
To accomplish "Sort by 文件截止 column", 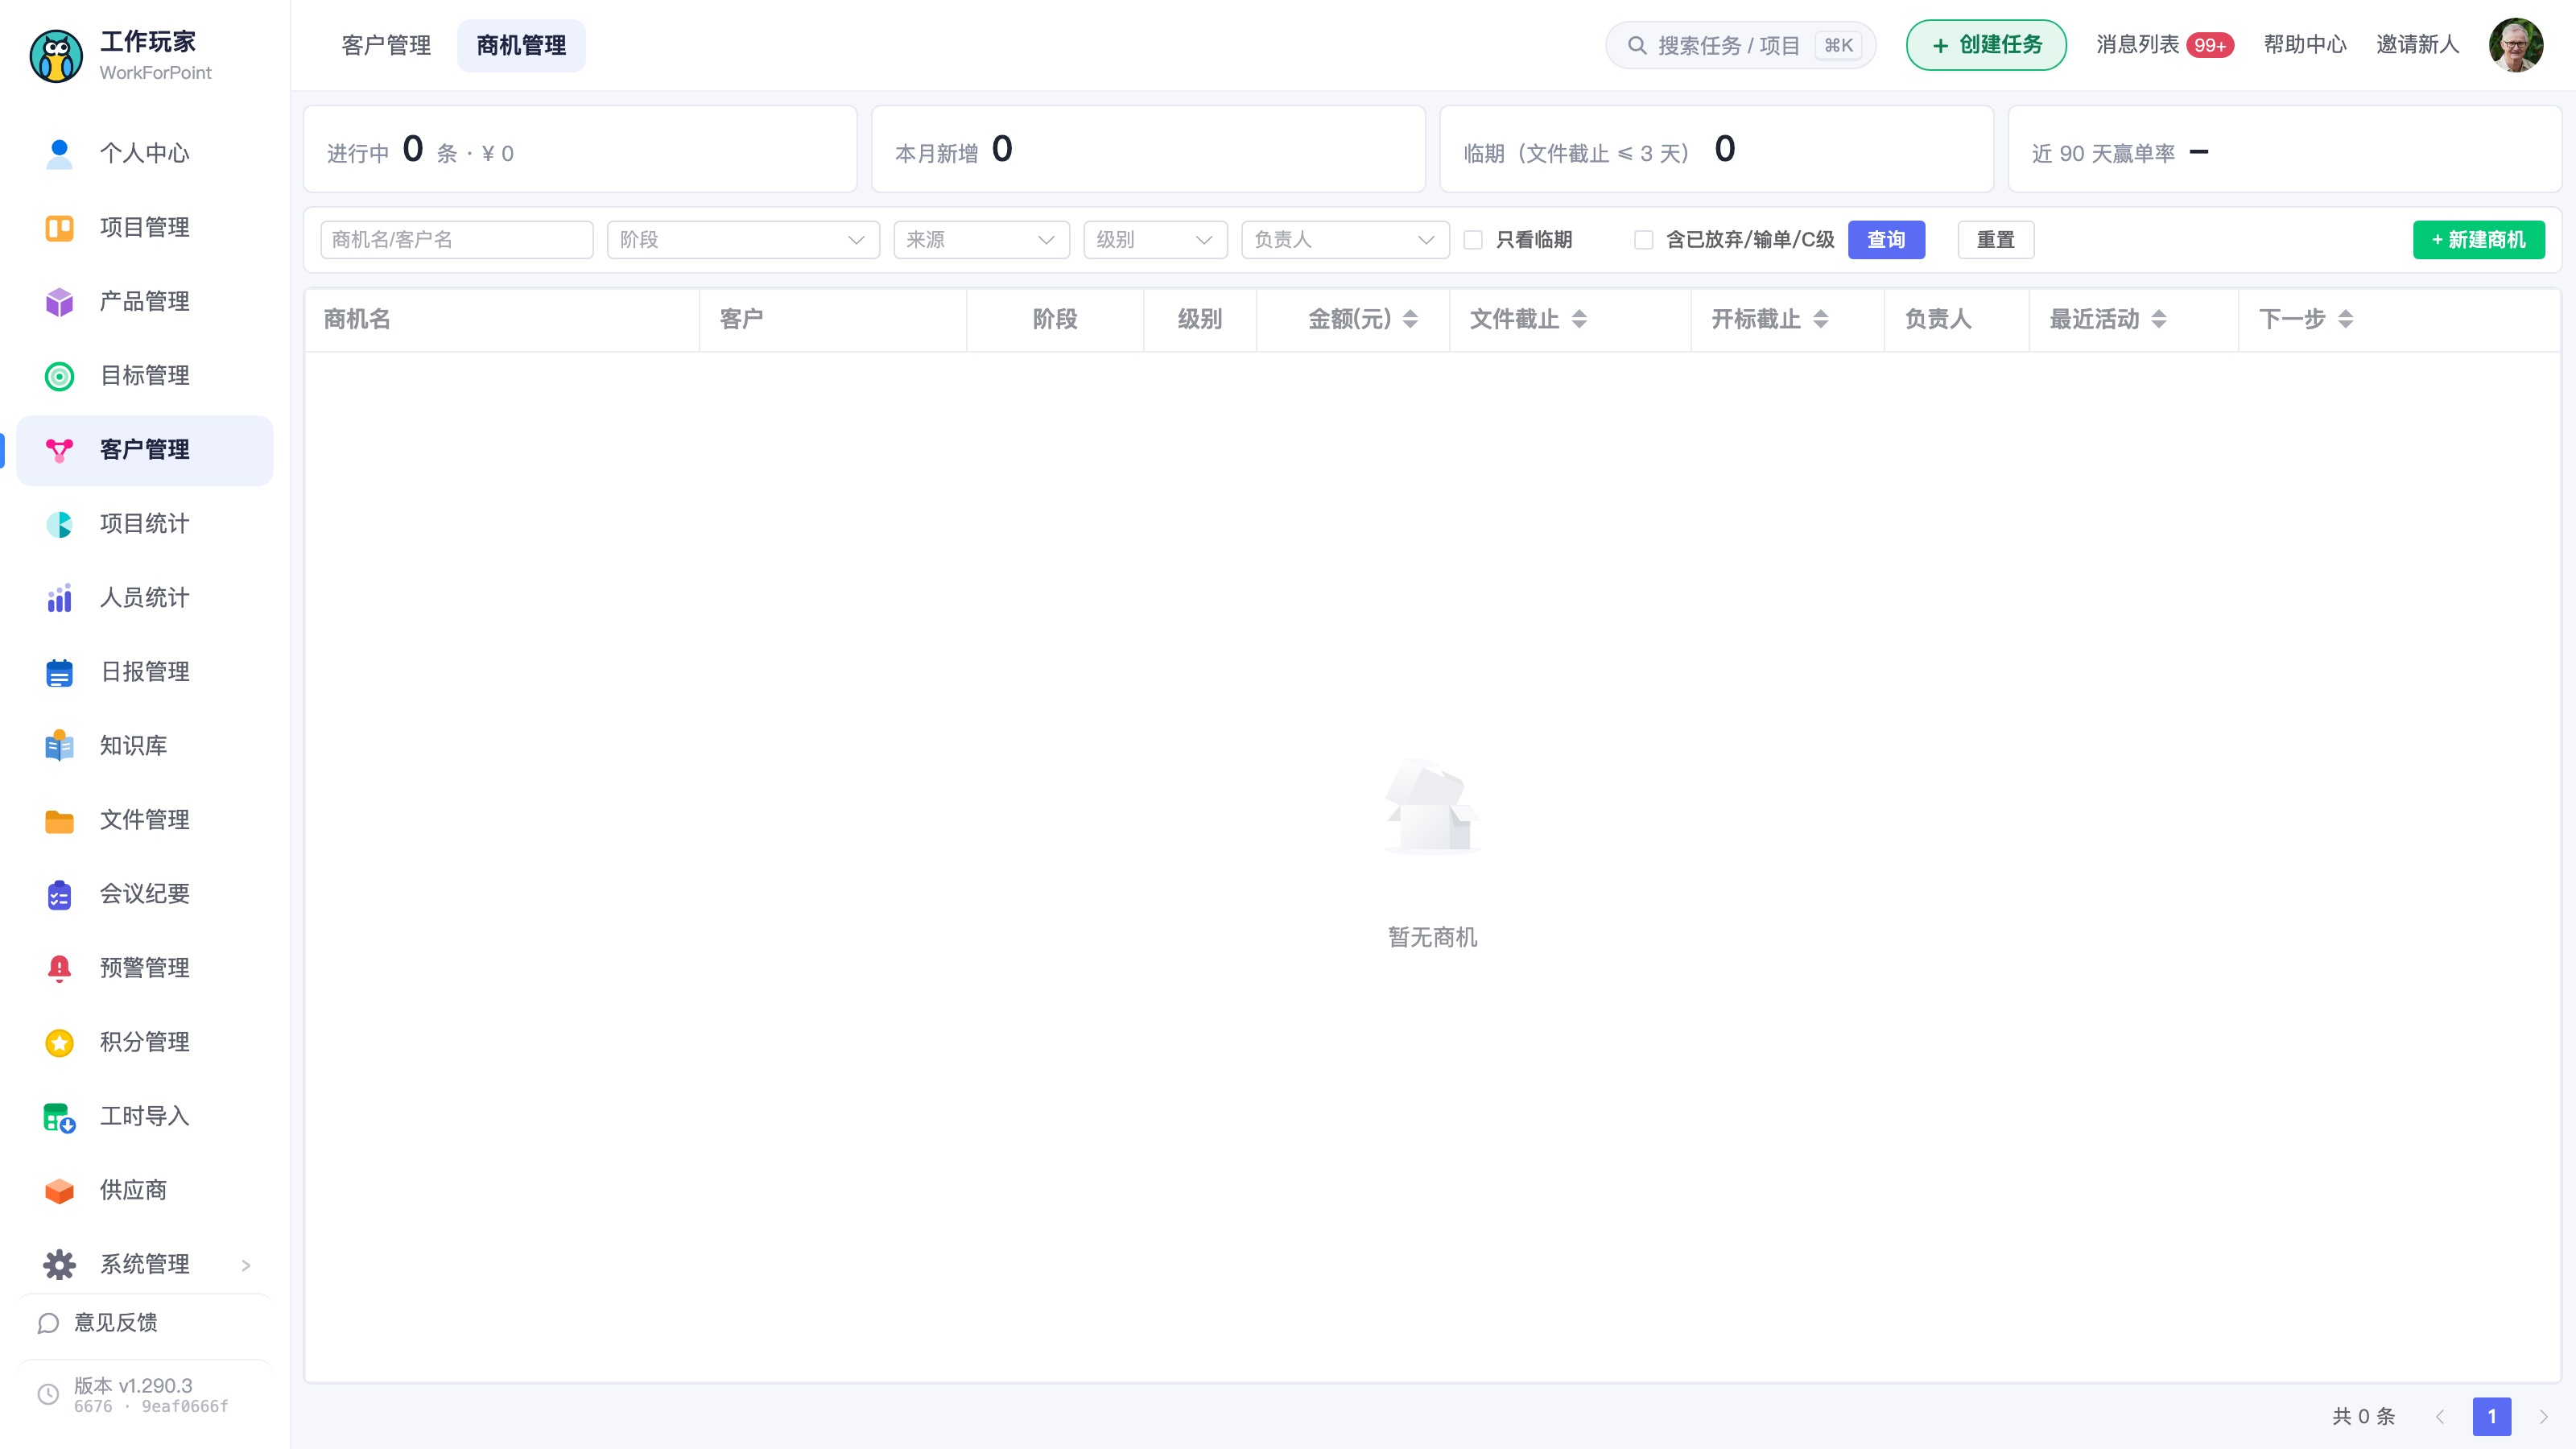I will [1579, 319].
